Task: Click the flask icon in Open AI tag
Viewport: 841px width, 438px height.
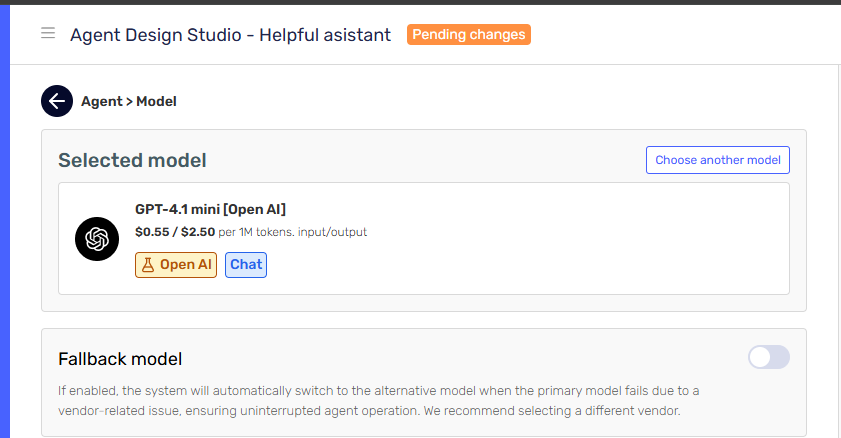Action: point(148,265)
